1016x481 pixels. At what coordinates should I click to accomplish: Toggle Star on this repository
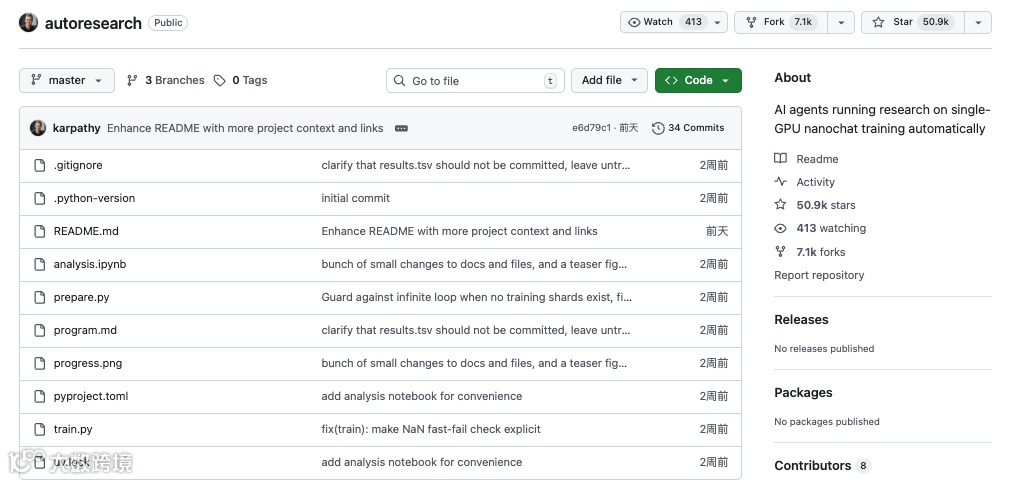coord(911,22)
